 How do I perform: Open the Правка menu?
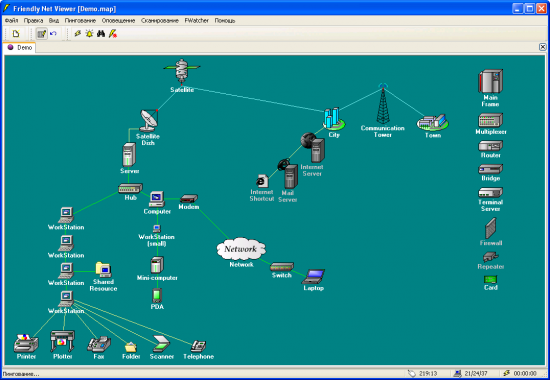(33, 21)
